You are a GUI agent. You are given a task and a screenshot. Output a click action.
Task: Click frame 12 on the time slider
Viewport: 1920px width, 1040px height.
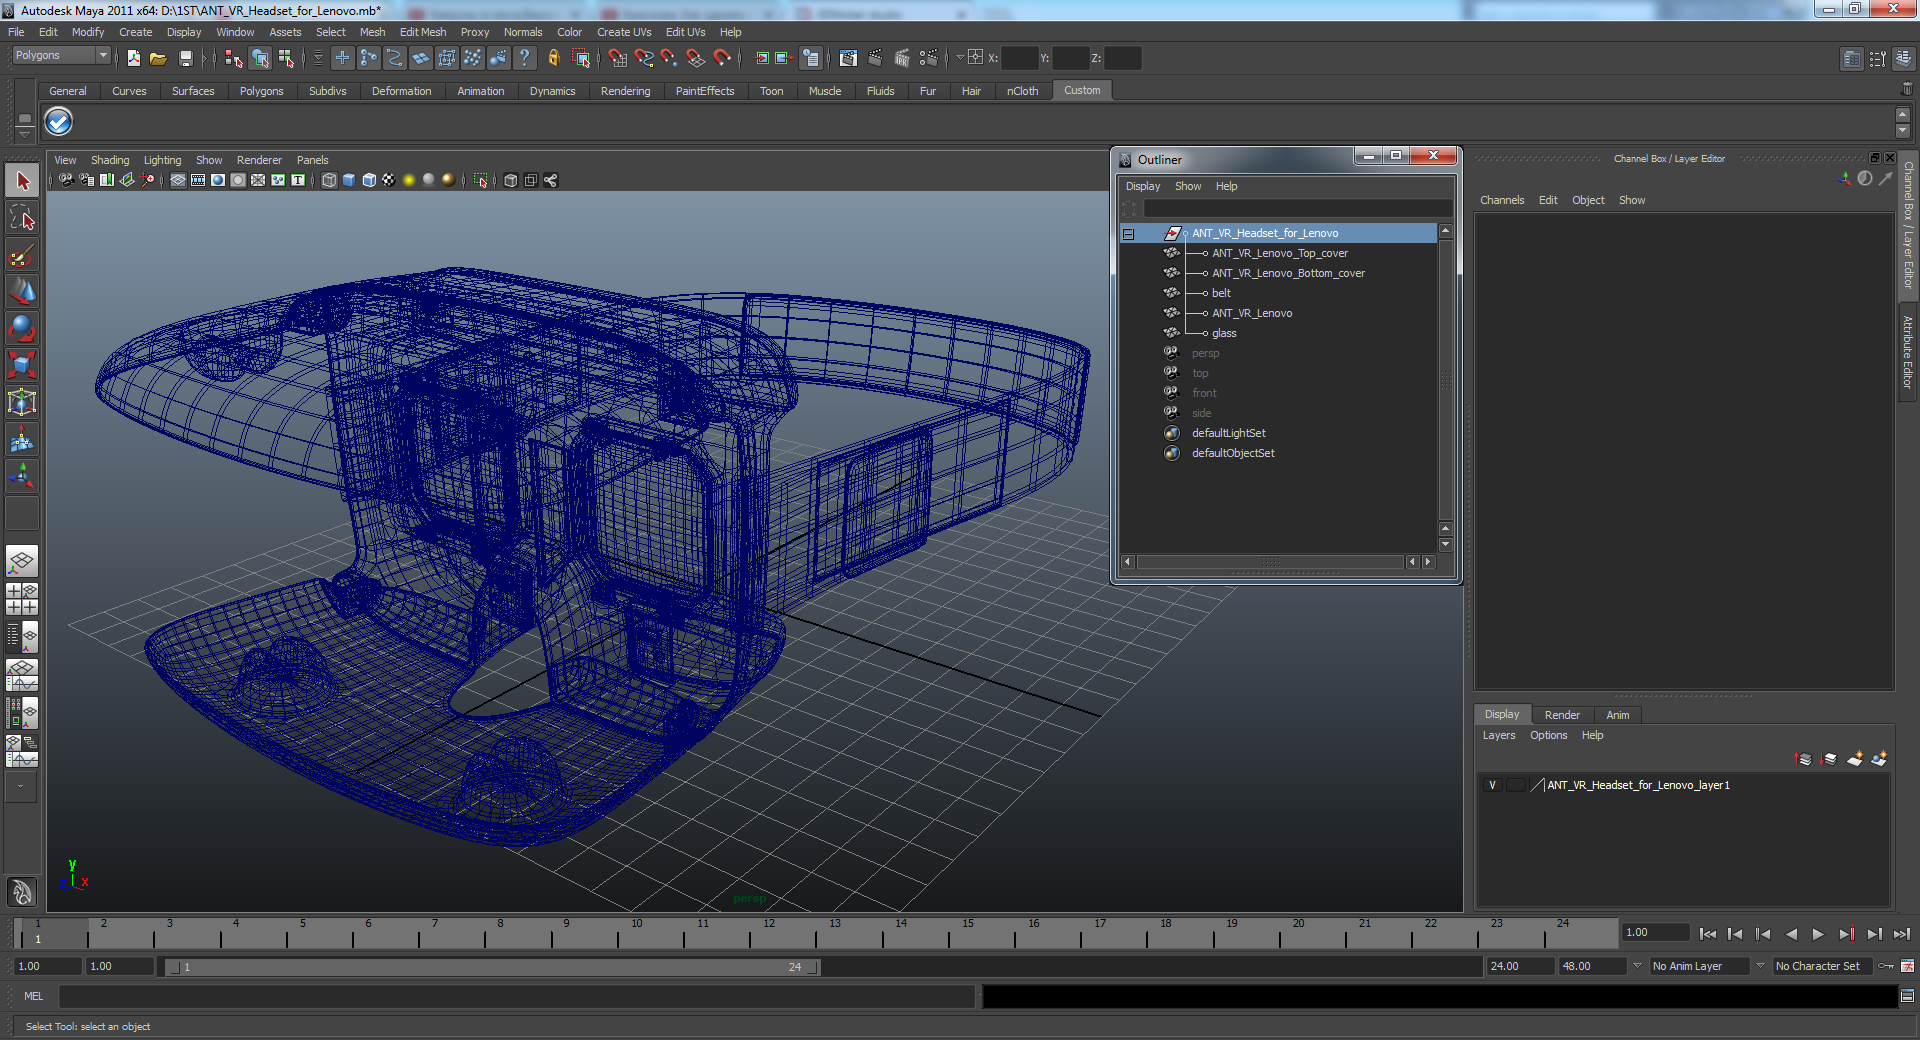[768, 933]
